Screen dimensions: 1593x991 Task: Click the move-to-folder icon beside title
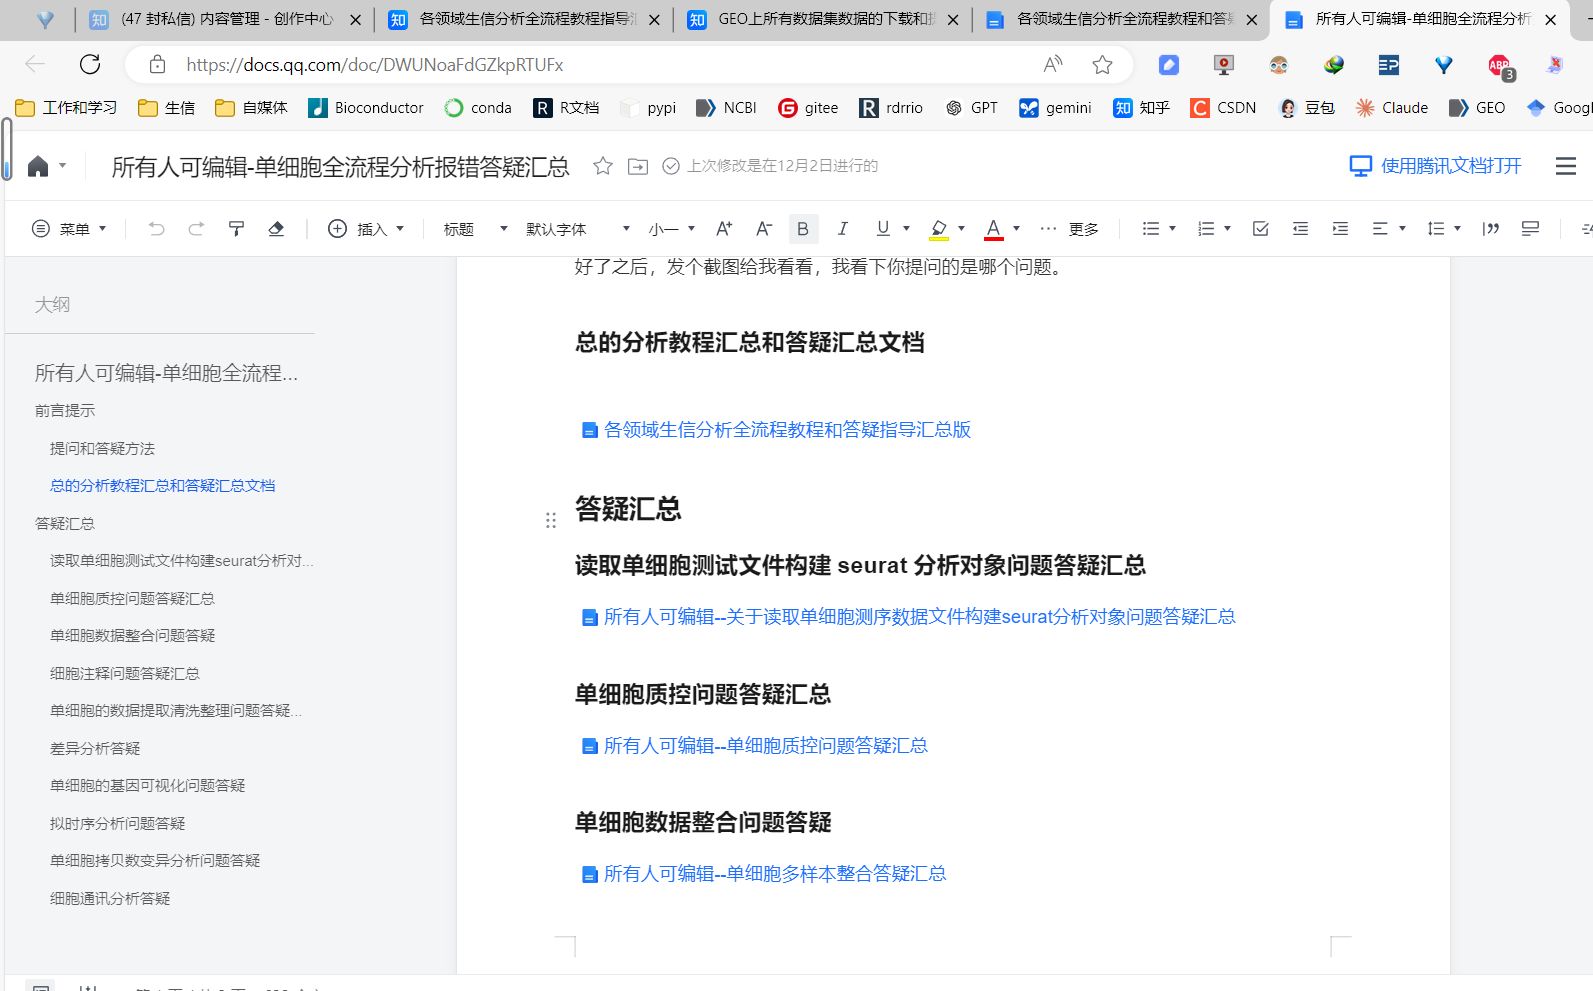(638, 166)
